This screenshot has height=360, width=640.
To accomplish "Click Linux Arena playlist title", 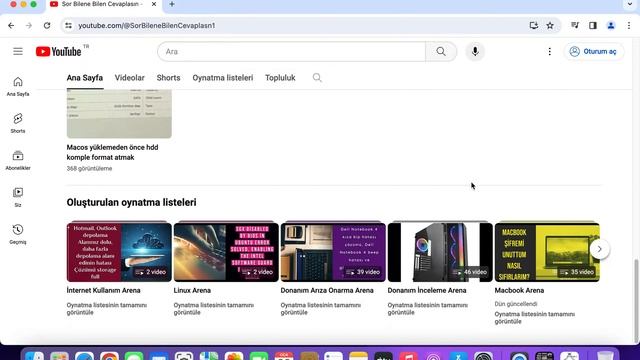I will [192, 290].
